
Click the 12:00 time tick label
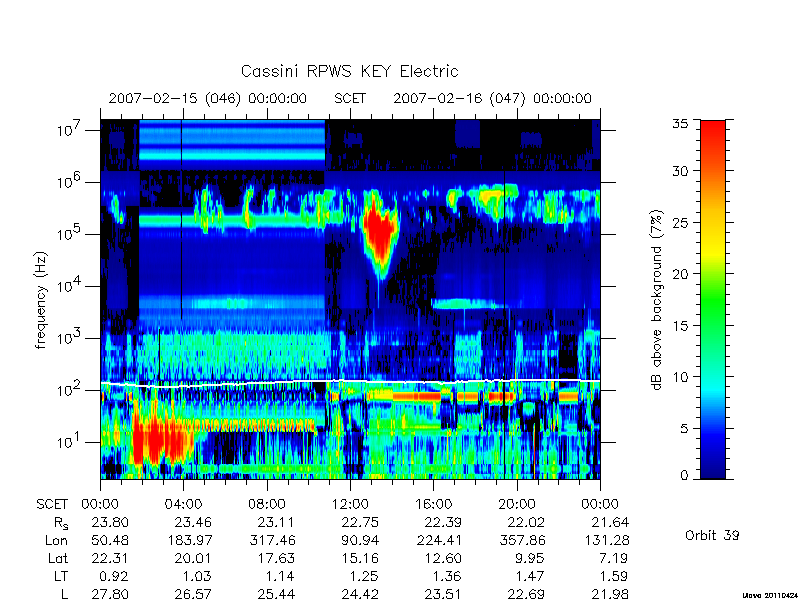coord(350,504)
